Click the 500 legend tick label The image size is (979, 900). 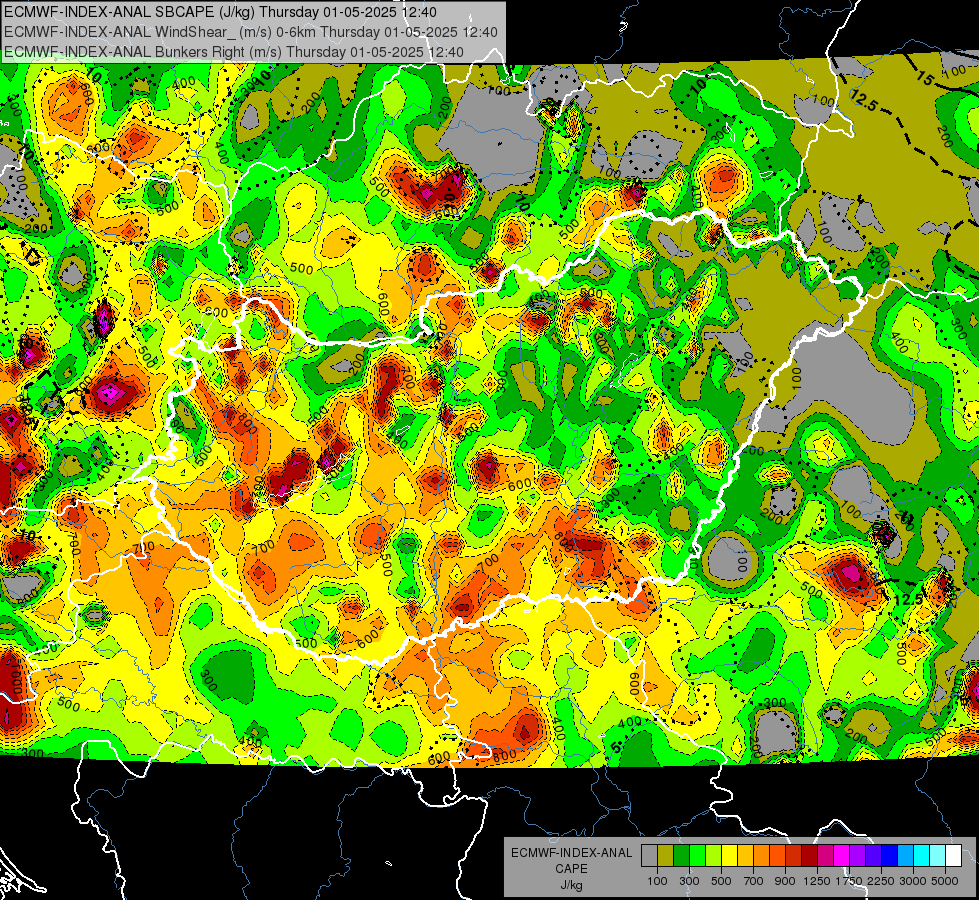pos(721,881)
